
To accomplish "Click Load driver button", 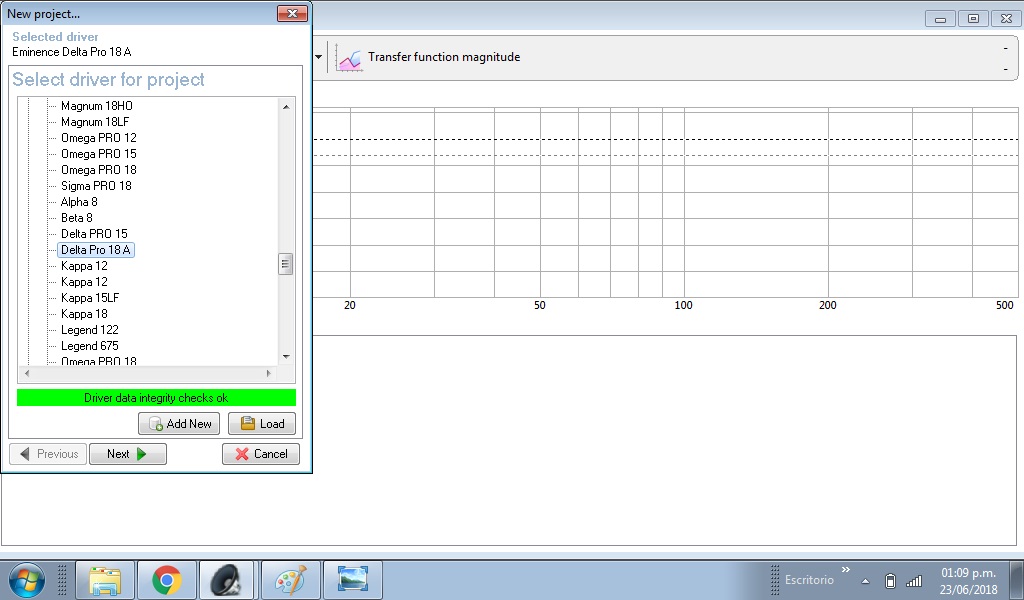I will (x=262, y=424).
